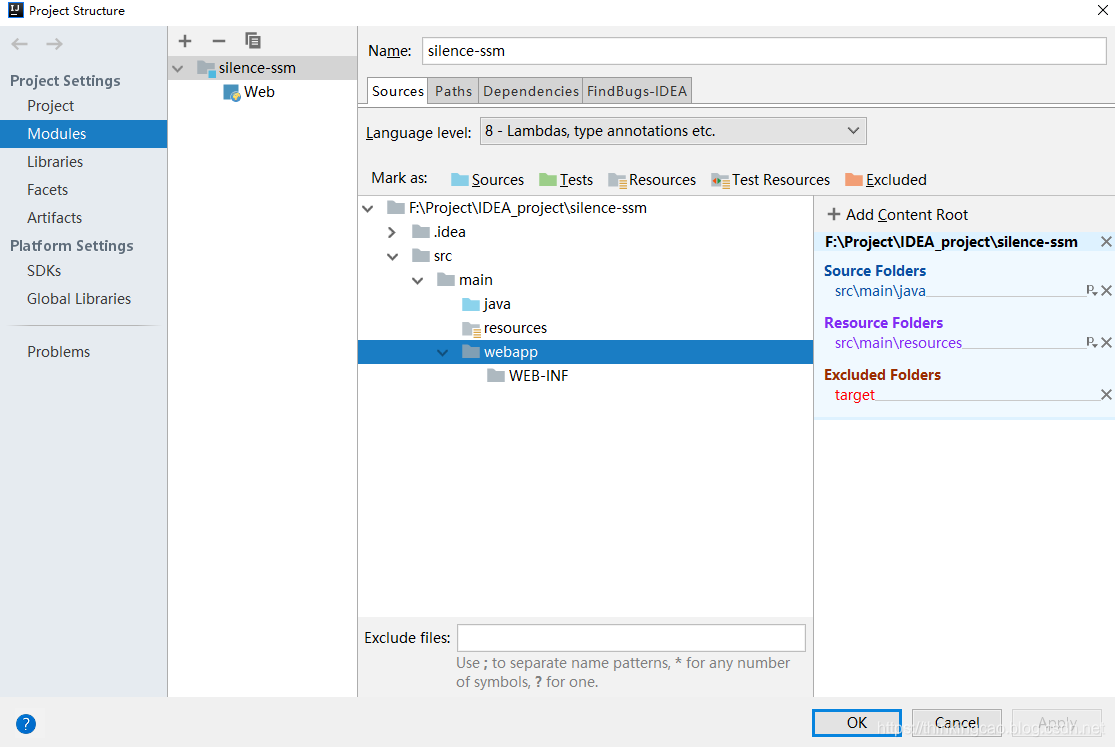This screenshot has width=1115, height=747.
Task: Click the Exclude files input field
Action: click(x=631, y=638)
